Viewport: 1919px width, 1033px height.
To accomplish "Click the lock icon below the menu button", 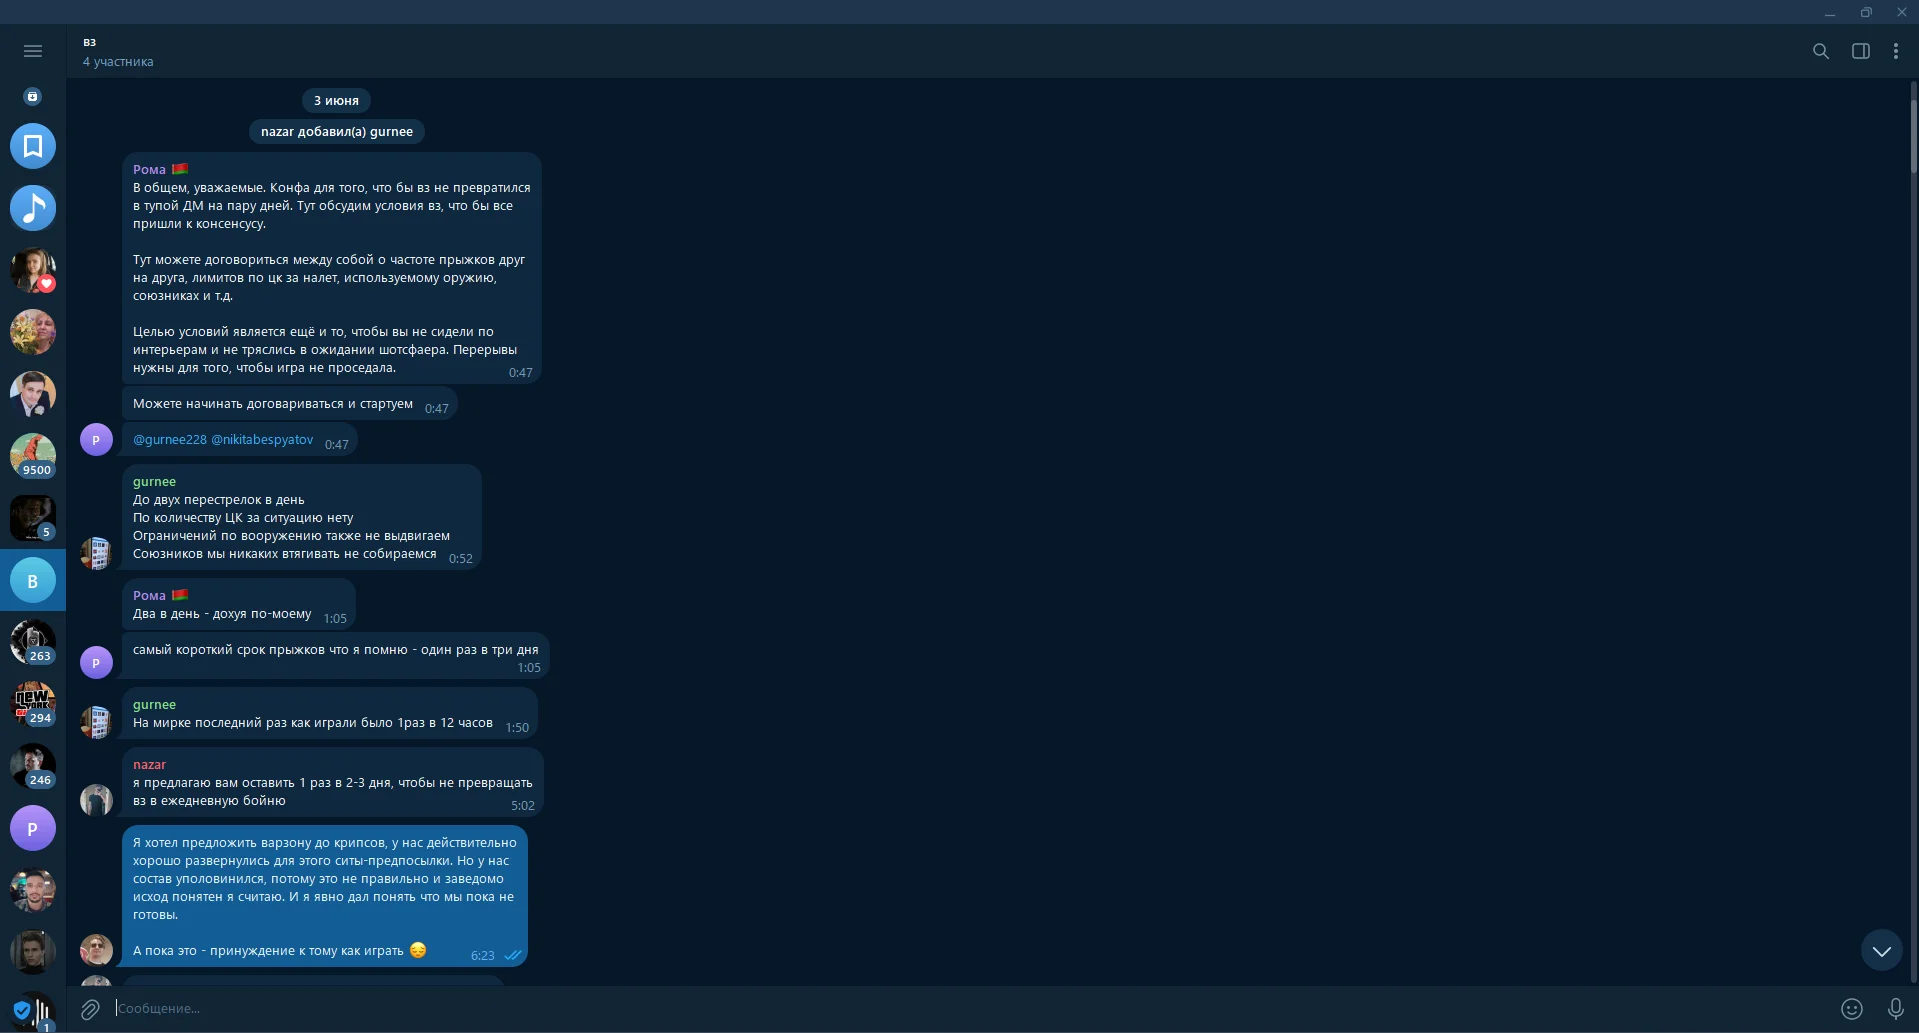I will click(33, 97).
